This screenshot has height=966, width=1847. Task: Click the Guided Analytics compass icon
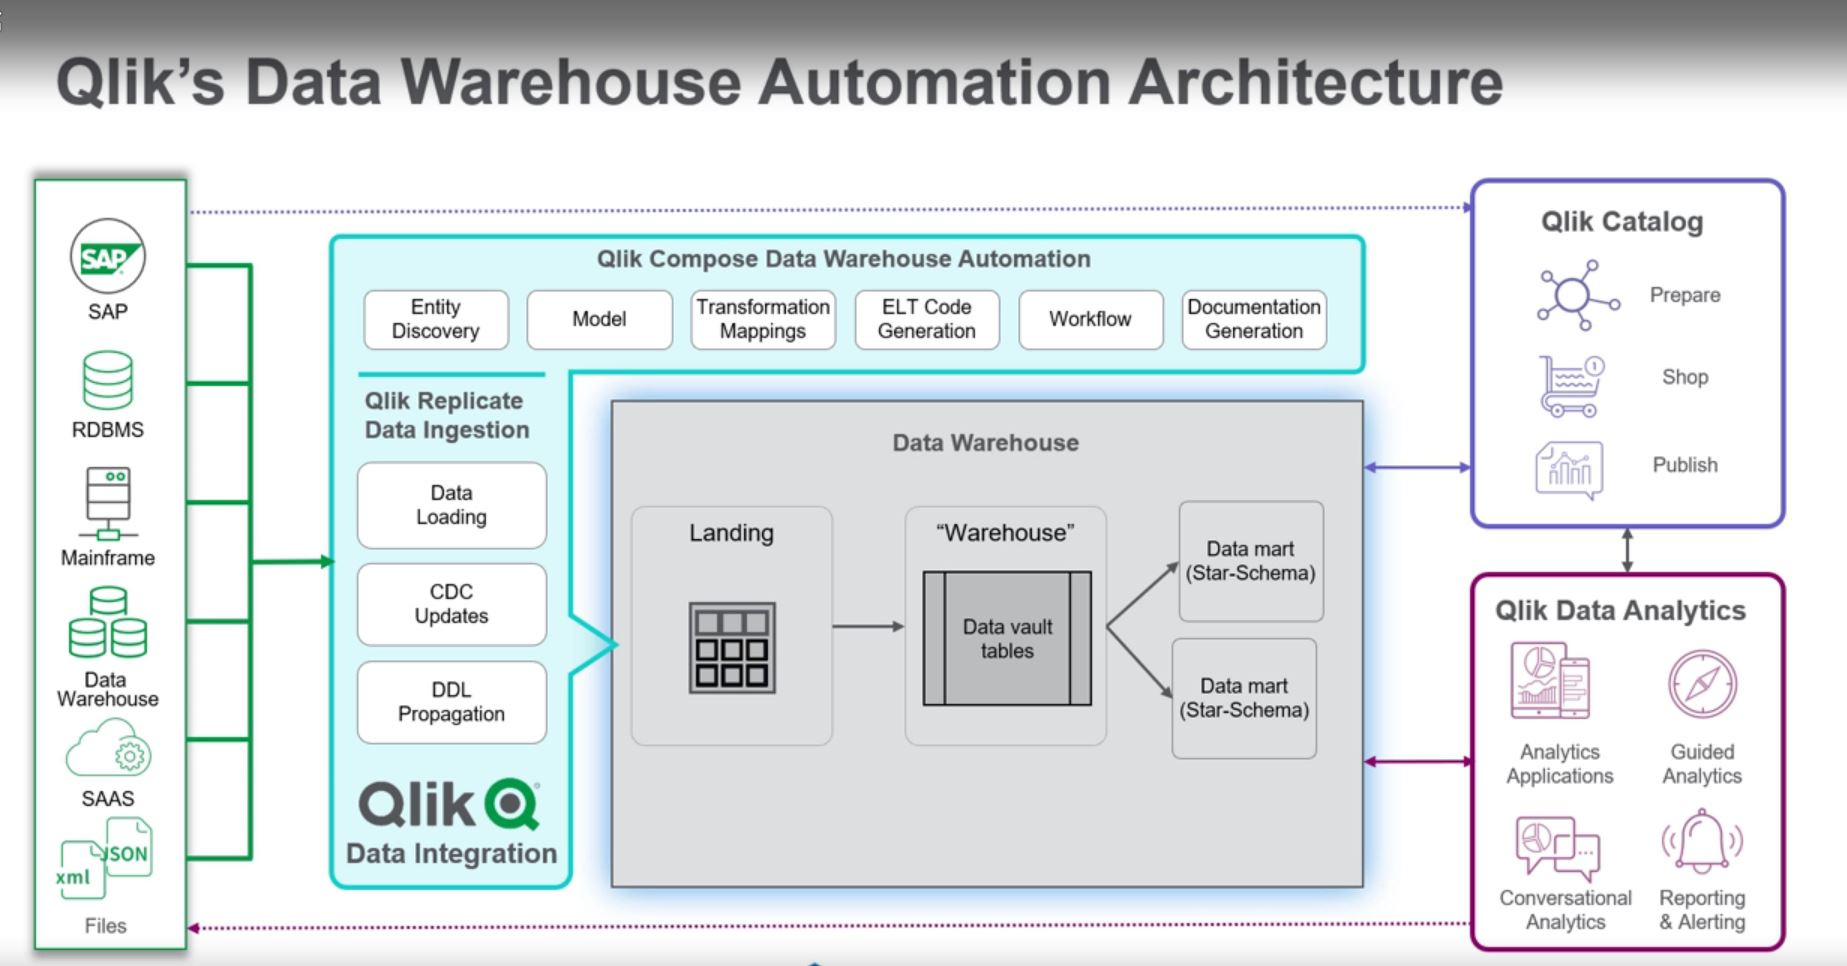click(x=1702, y=684)
